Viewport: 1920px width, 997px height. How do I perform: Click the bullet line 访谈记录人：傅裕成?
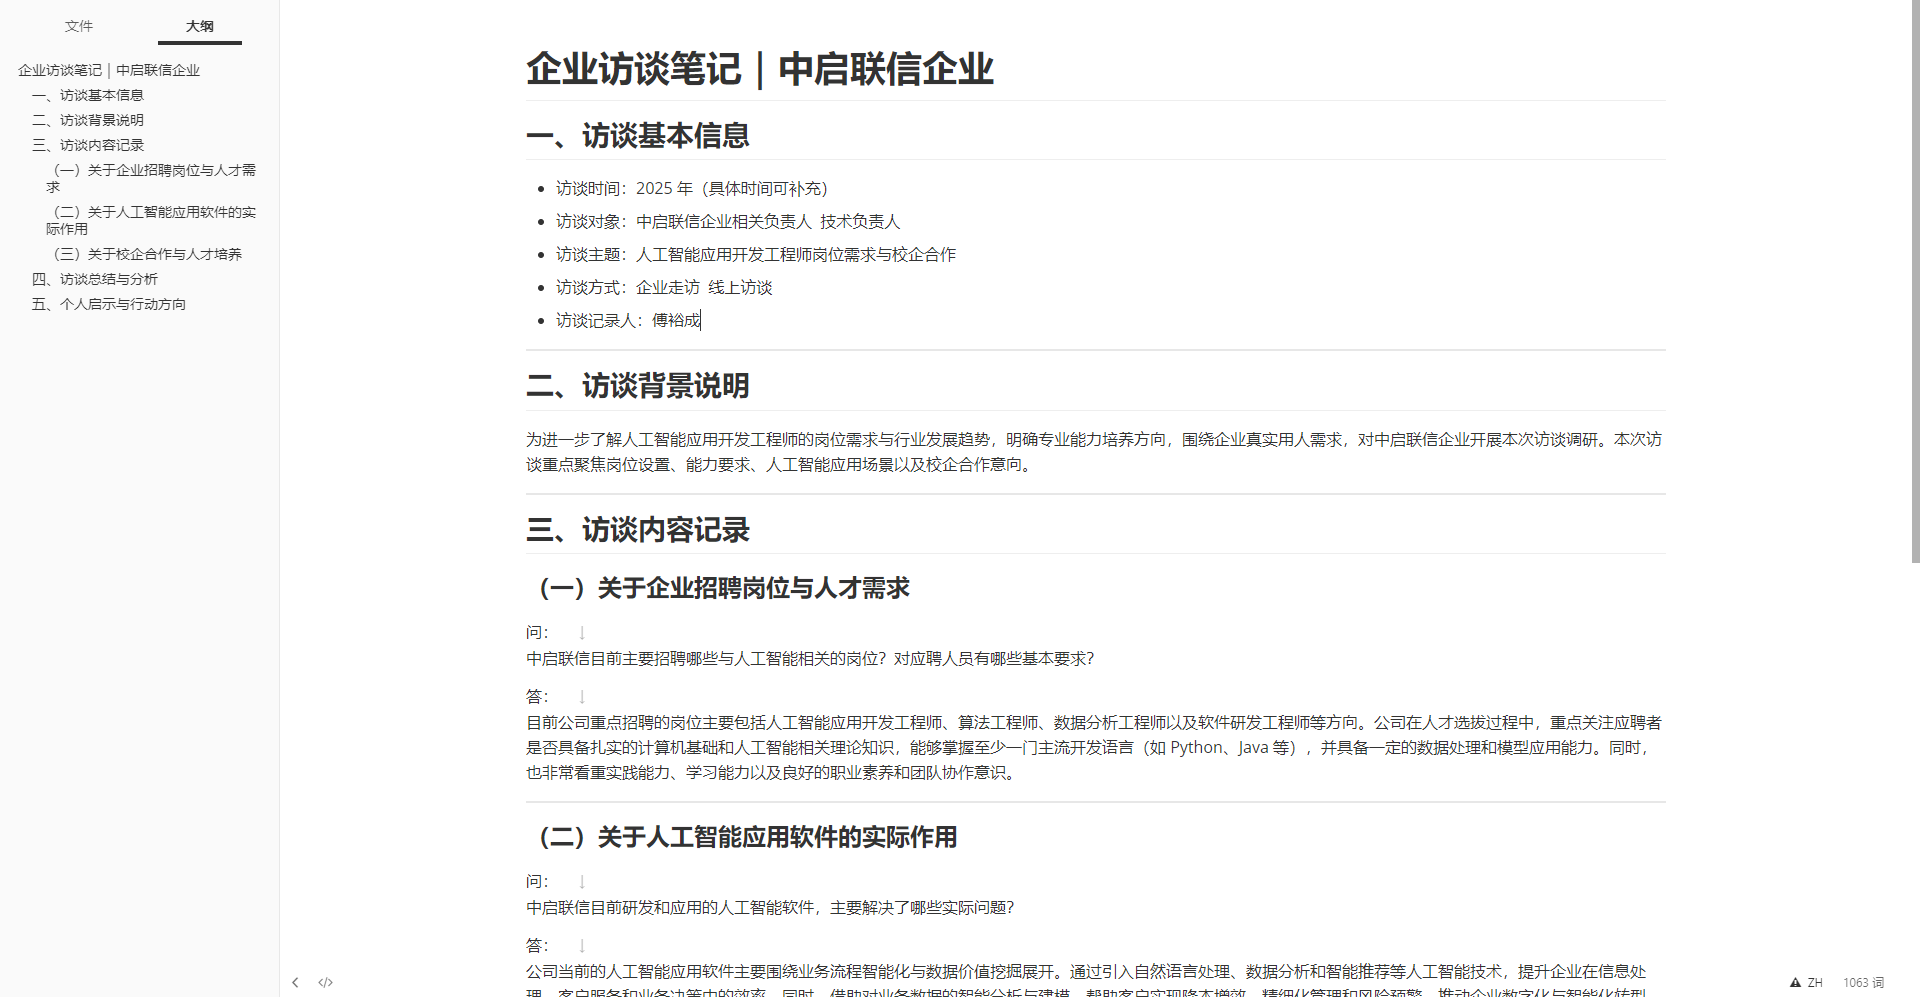pos(628,320)
